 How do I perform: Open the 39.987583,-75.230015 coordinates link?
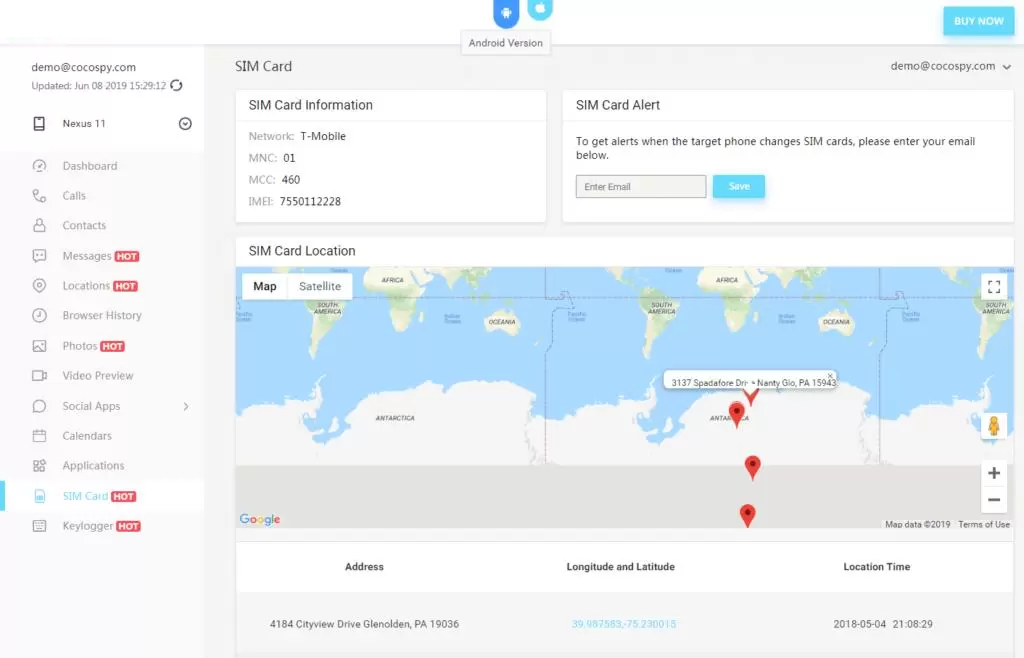click(x=624, y=624)
